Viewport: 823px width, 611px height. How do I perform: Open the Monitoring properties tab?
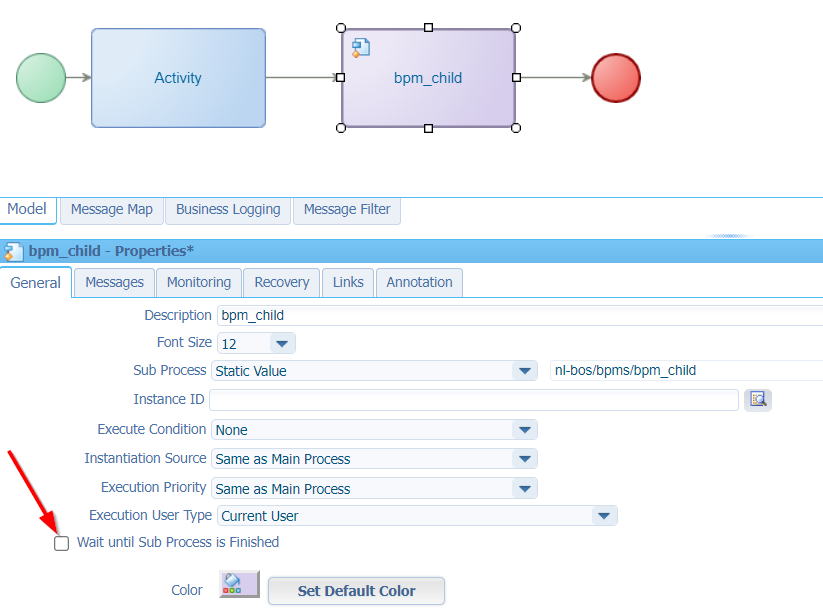pyautogui.click(x=198, y=282)
